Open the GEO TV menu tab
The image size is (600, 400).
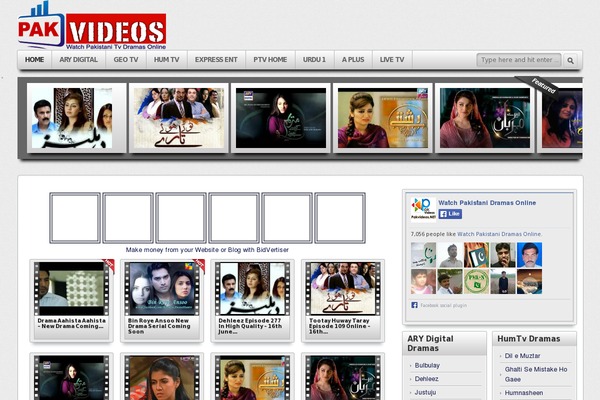click(126, 60)
